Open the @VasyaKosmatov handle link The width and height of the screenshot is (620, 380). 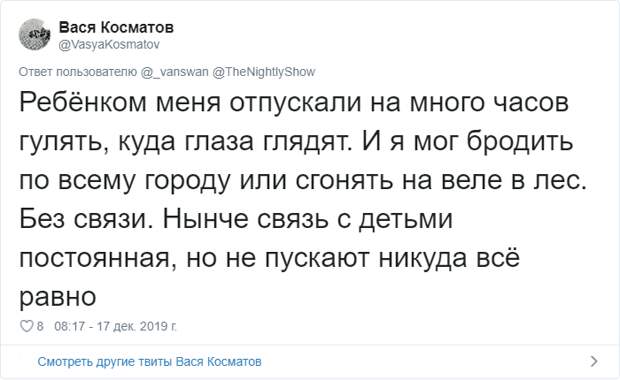coord(109,44)
